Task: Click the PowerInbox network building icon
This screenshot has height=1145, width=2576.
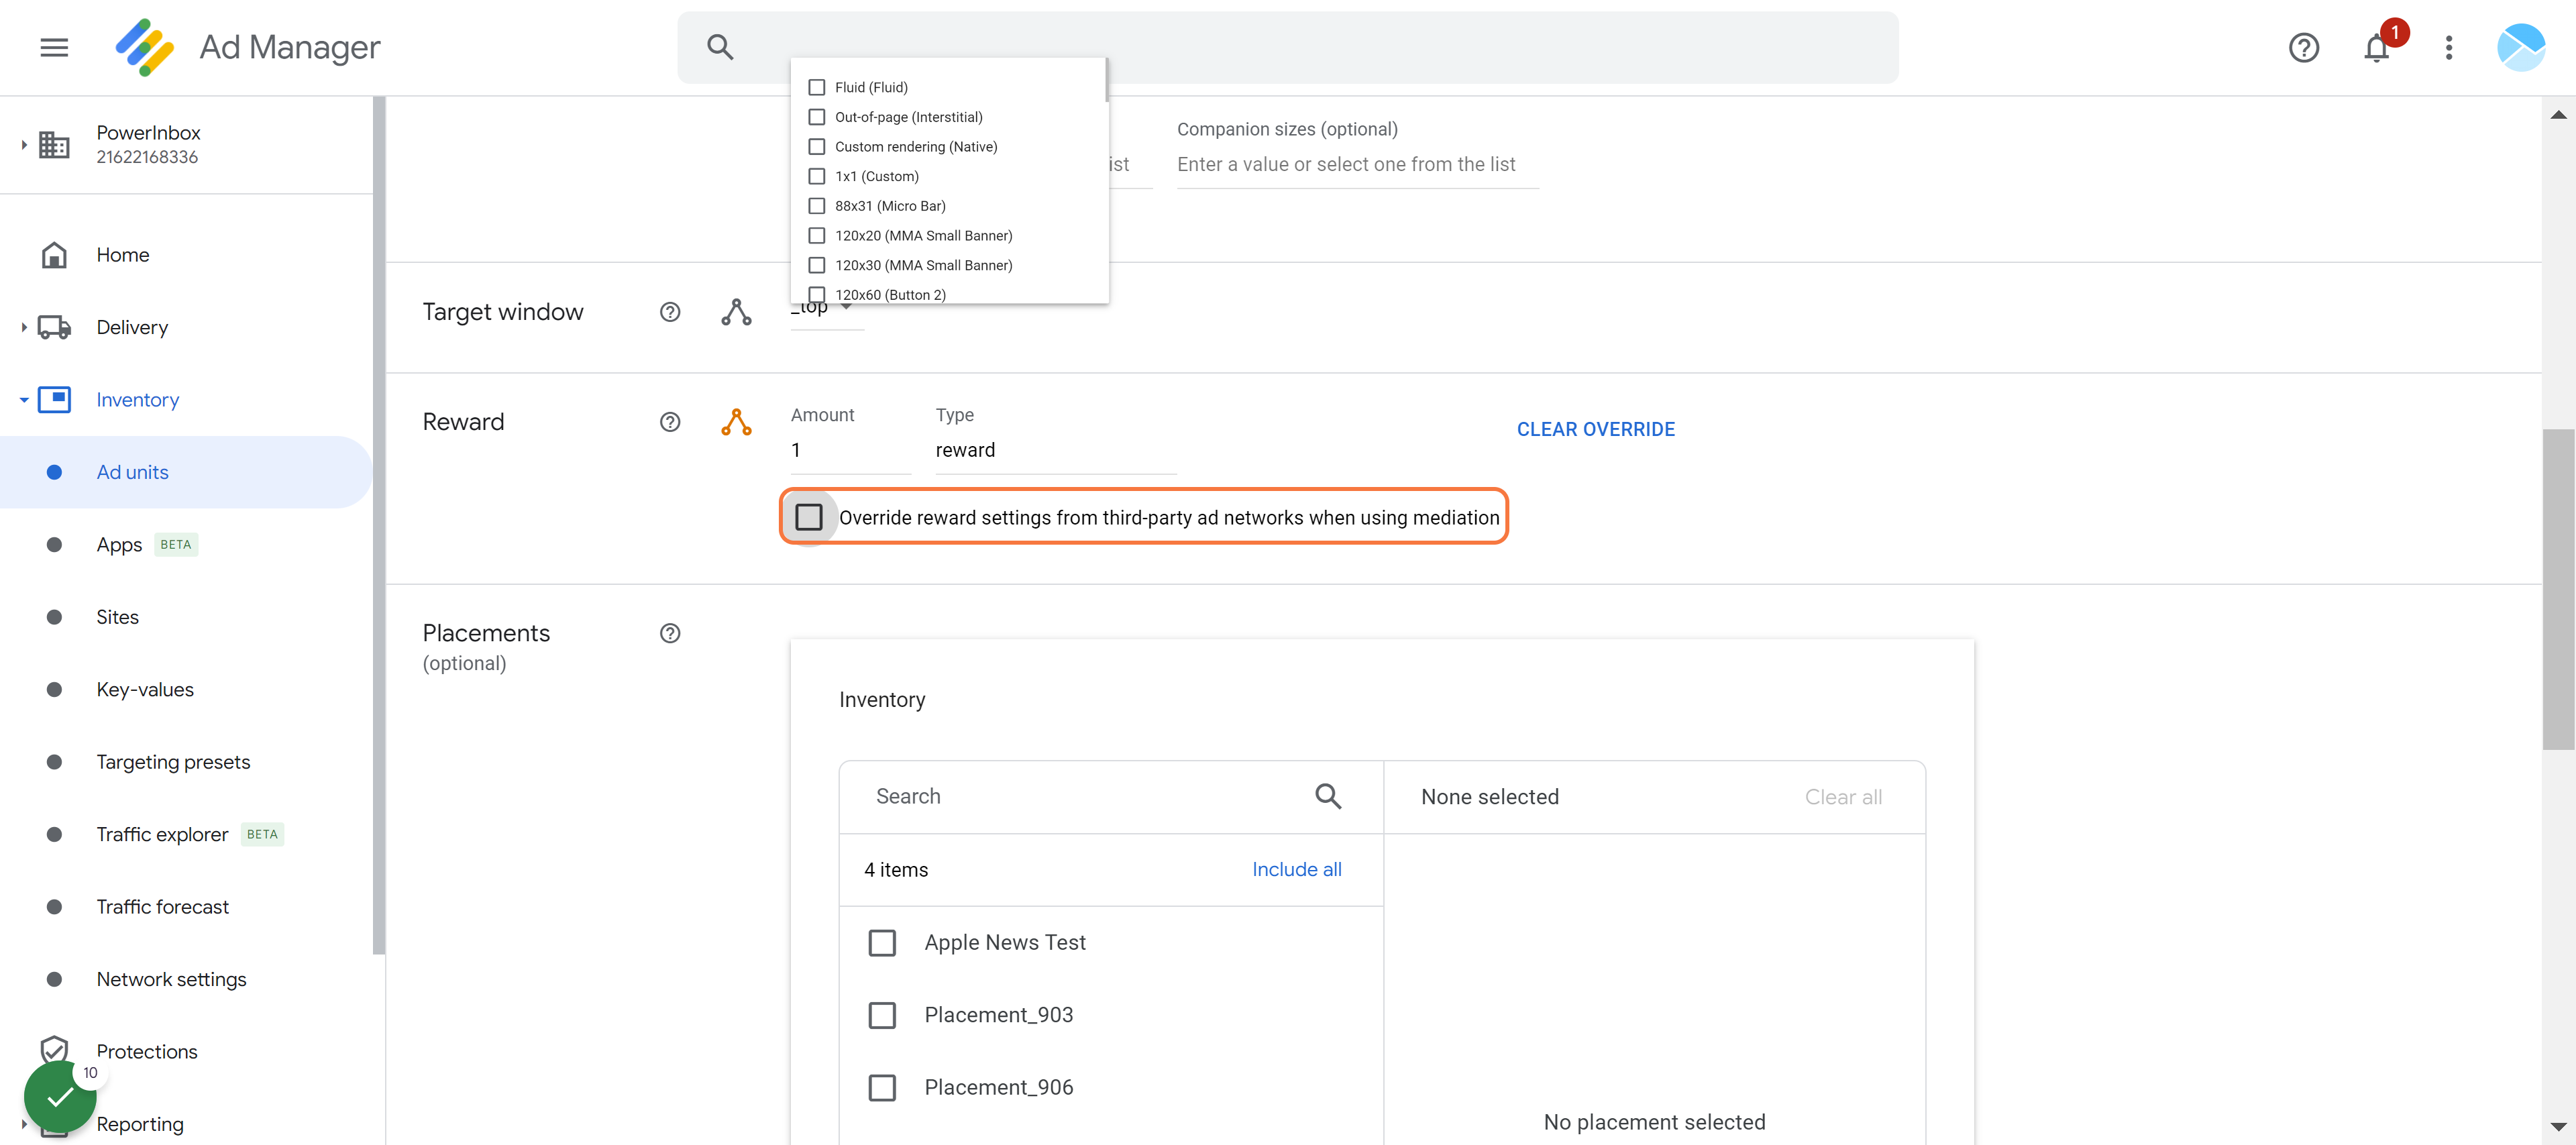Action: coord(54,145)
